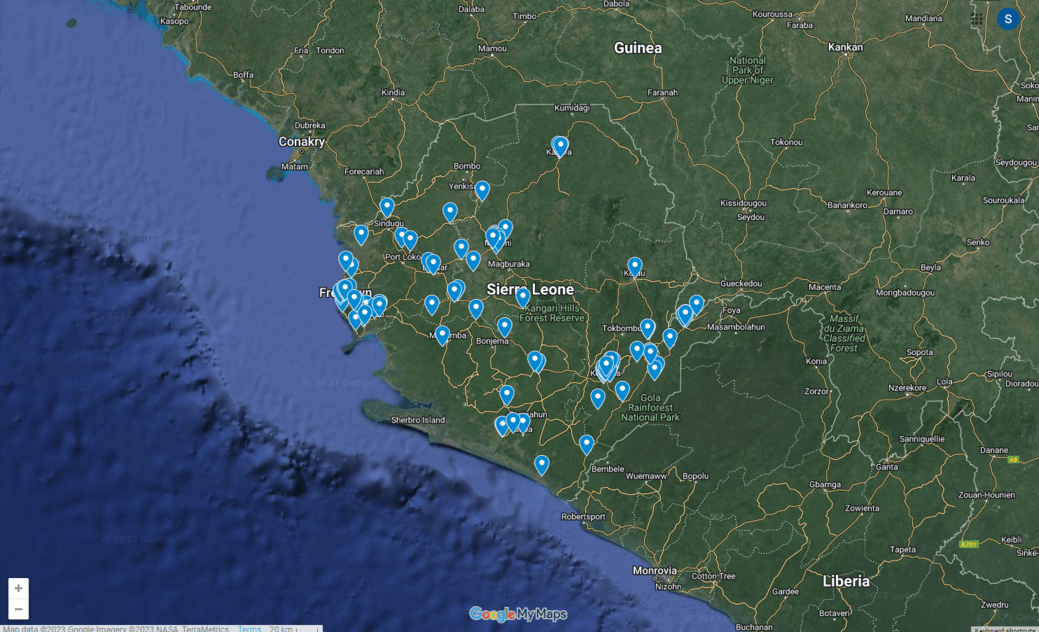1039x632 pixels.
Task: Select the southernmost coastal pin
Action: coord(542,465)
